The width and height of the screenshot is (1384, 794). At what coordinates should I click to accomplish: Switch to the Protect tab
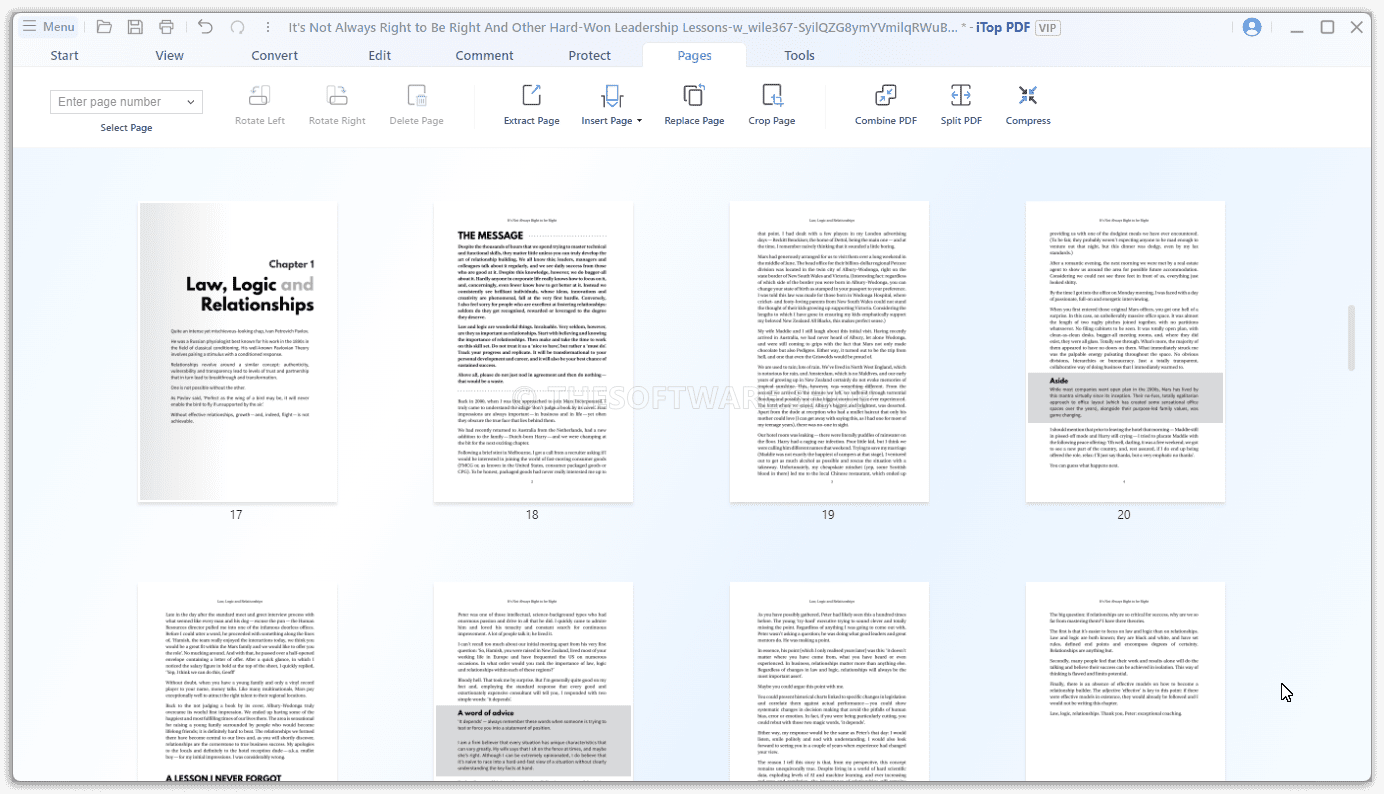[590, 56]
